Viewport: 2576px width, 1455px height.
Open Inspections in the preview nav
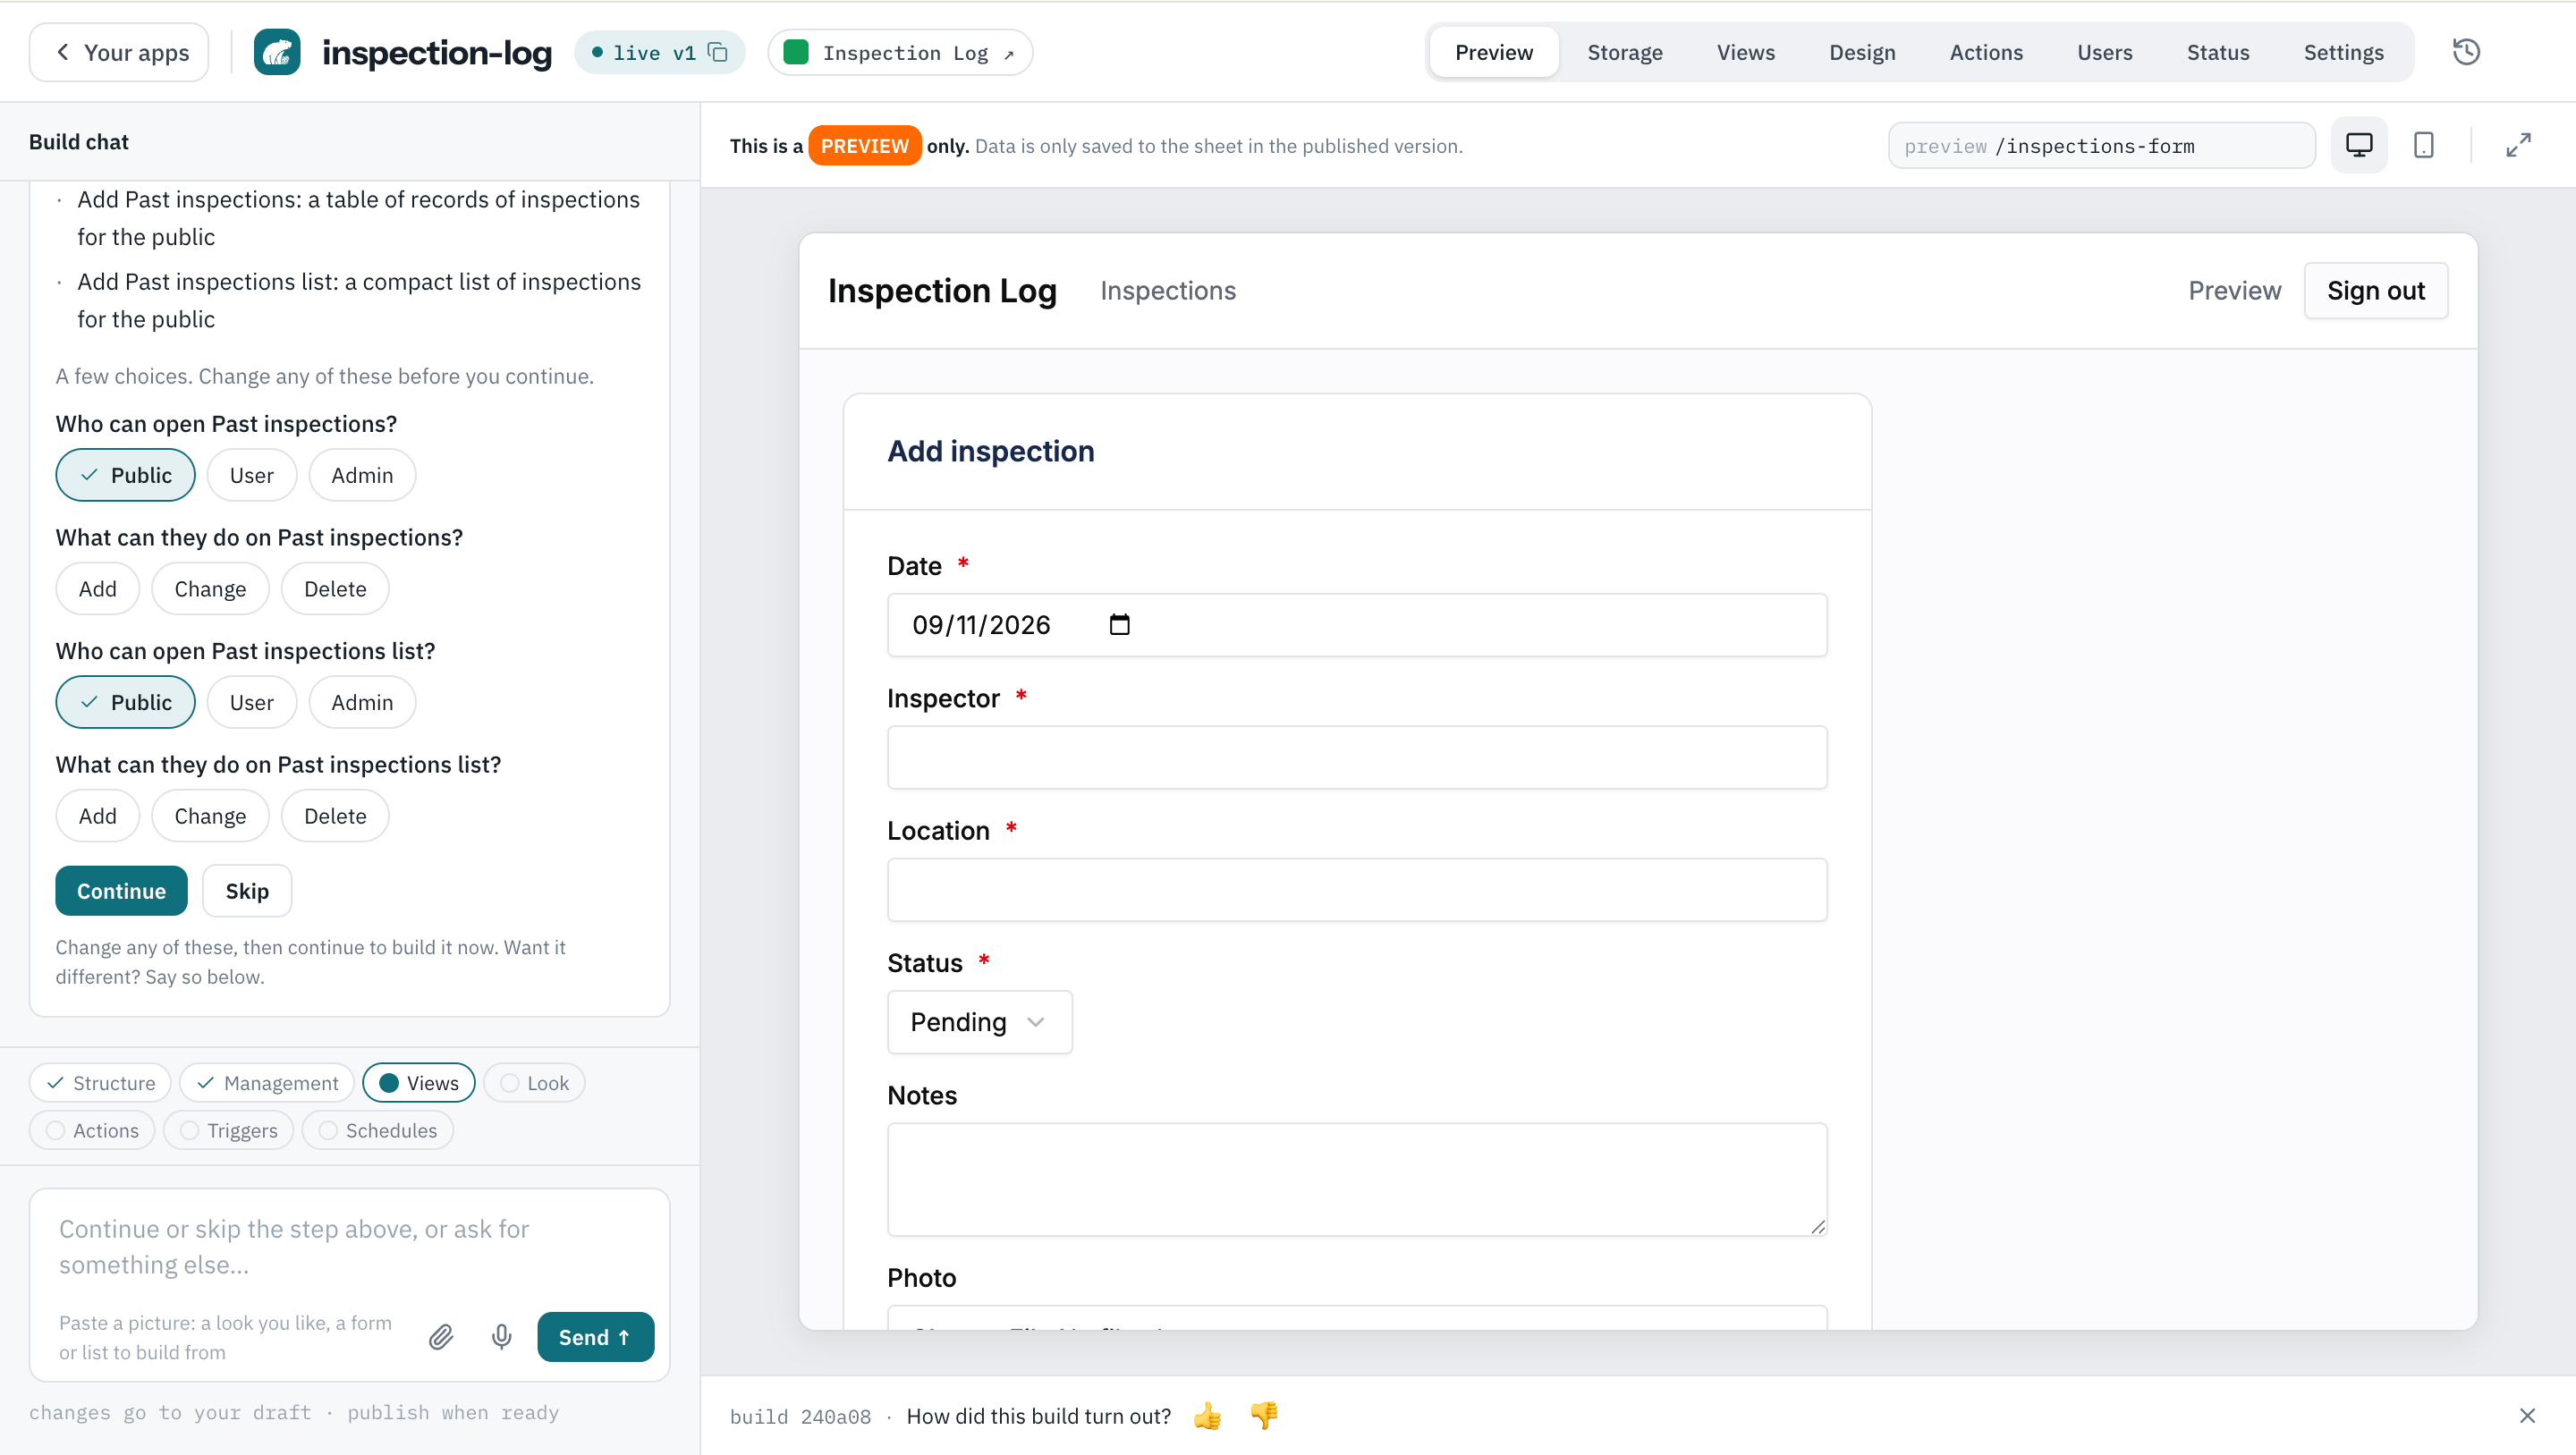coord(1167,291)
